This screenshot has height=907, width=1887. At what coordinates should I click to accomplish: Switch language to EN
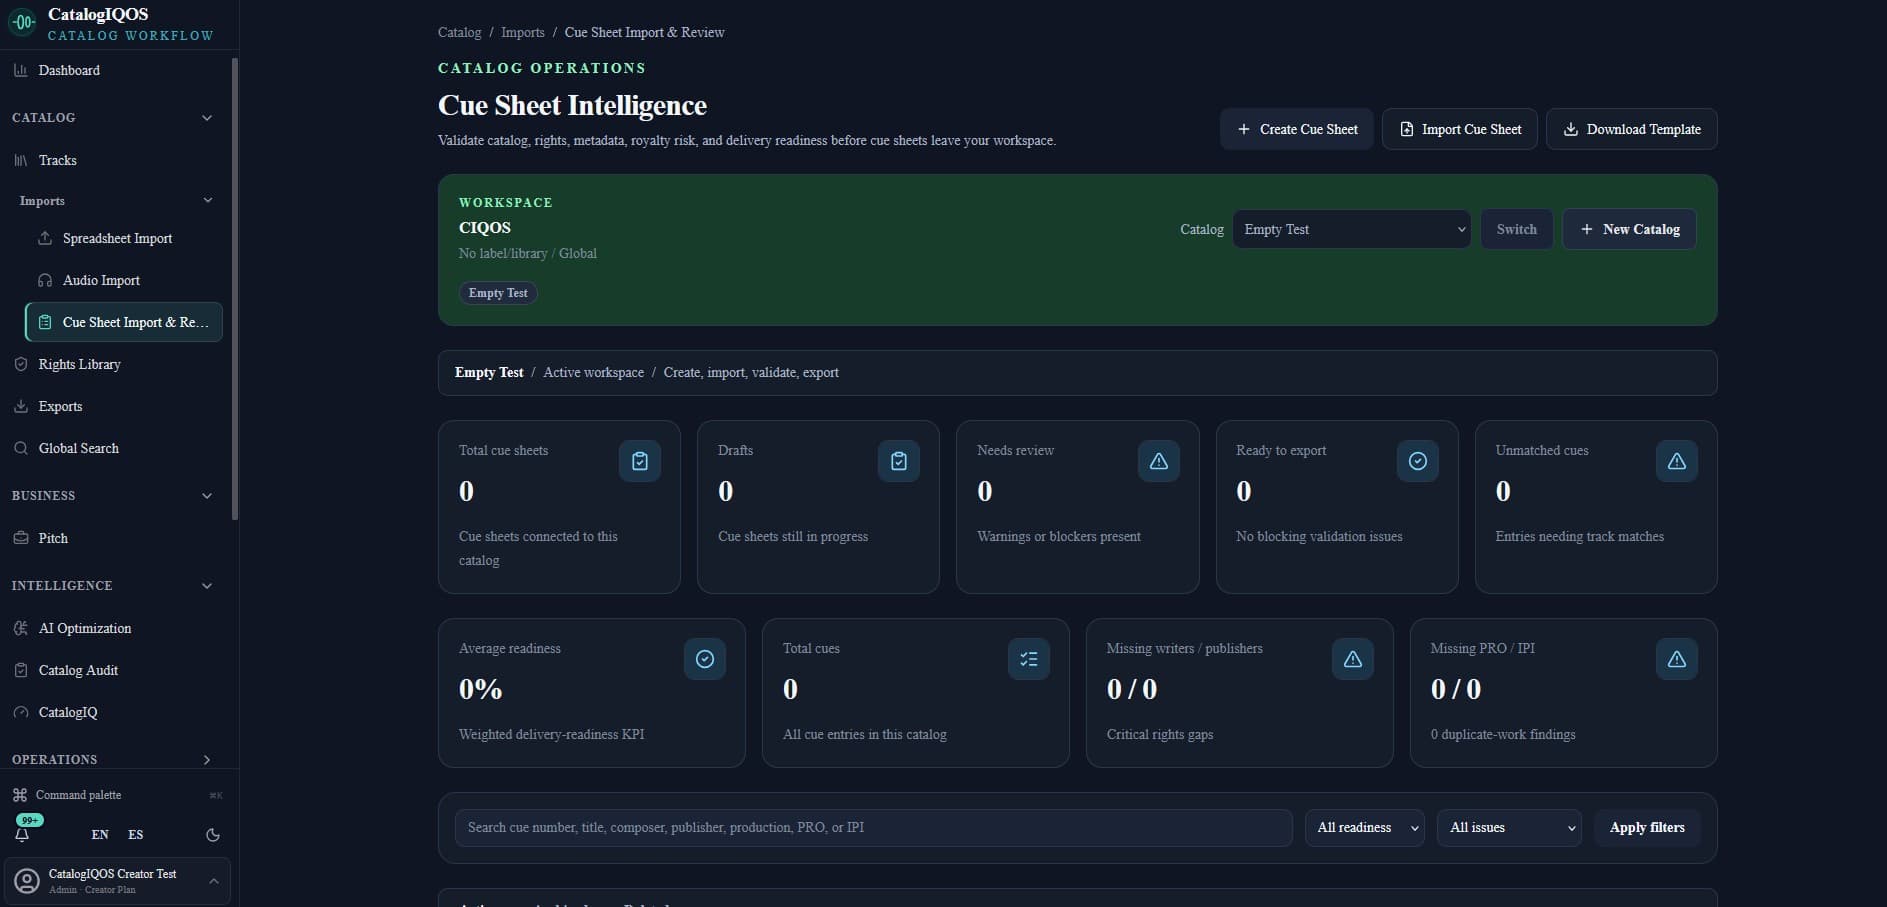[x=100, y=835]
